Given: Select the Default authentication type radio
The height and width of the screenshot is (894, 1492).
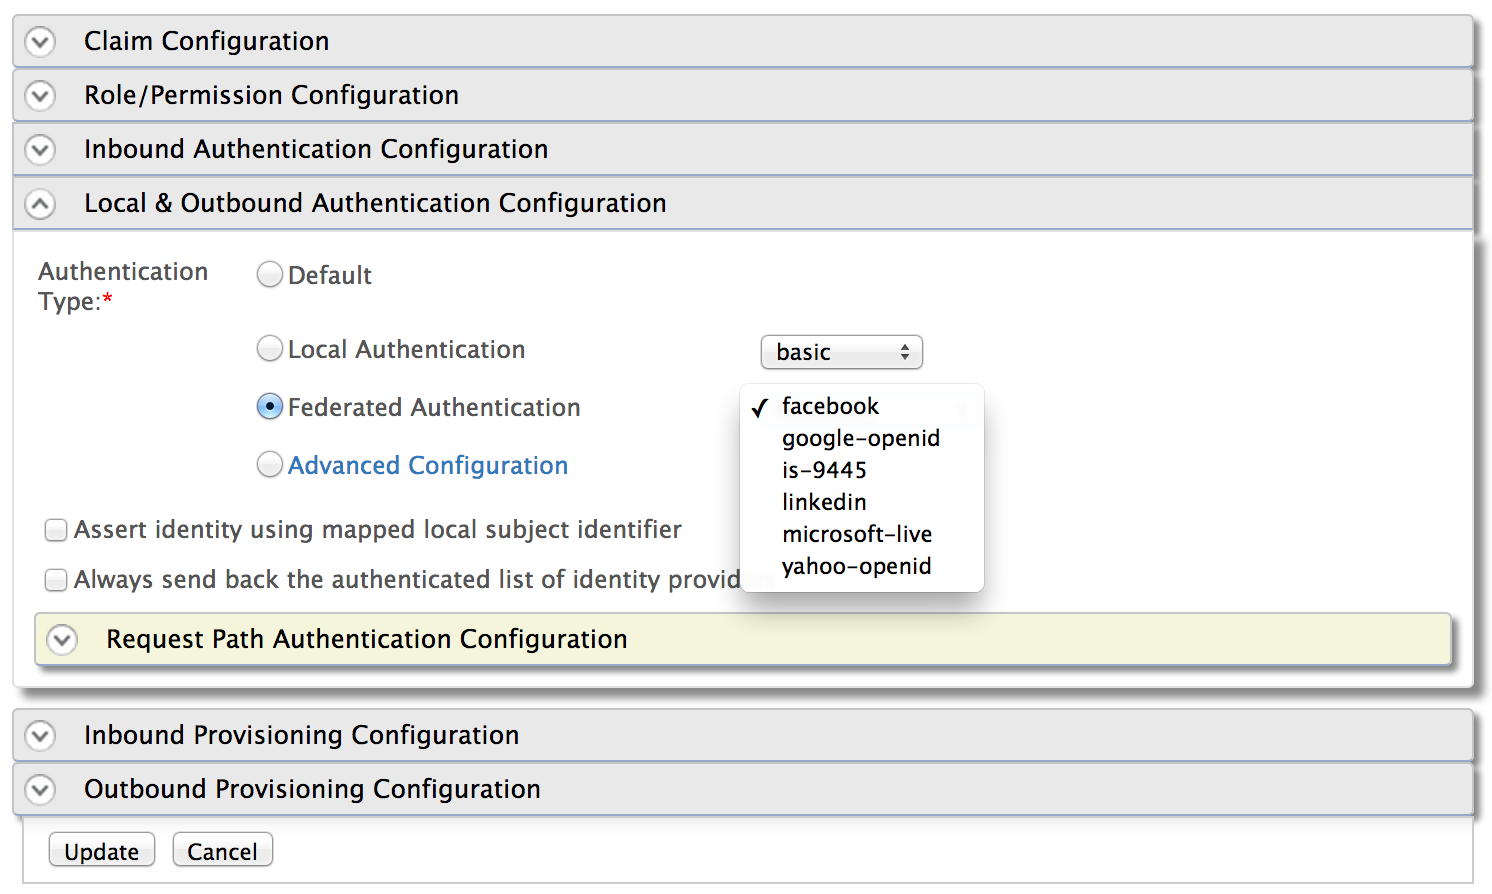Looking at the screenshot, I should 270,275.
